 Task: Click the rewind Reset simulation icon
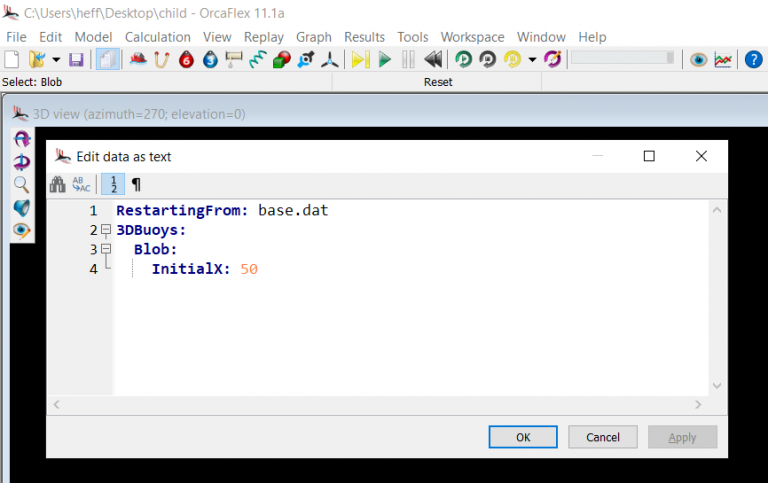tap(433, 60)
